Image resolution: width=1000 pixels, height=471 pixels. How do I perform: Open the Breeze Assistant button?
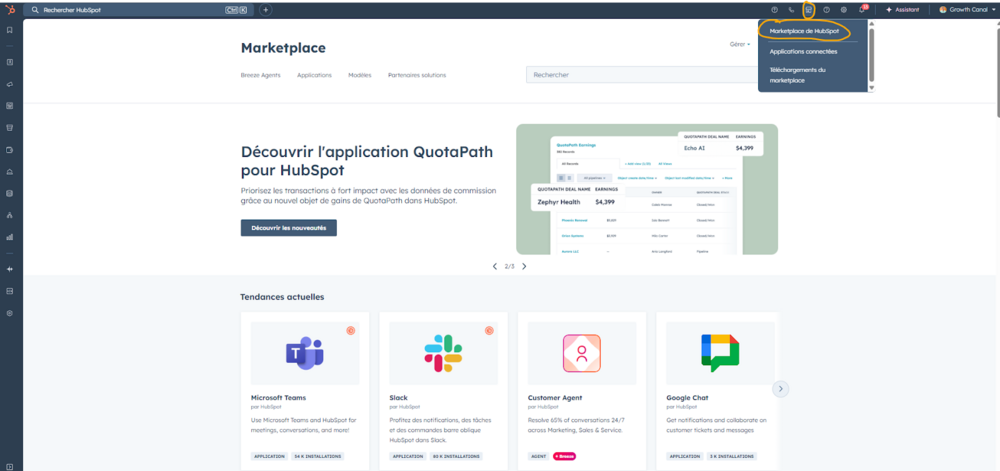902,10
